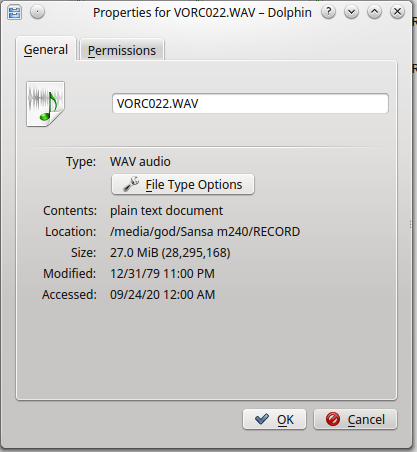417x452 pixels.
Task: Click the red cancel icon
Action: (x=332, y=419)
